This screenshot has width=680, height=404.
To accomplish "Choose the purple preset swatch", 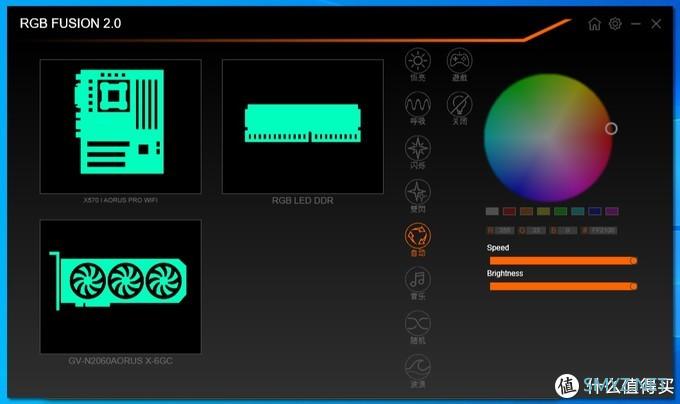I will [612, 212].
